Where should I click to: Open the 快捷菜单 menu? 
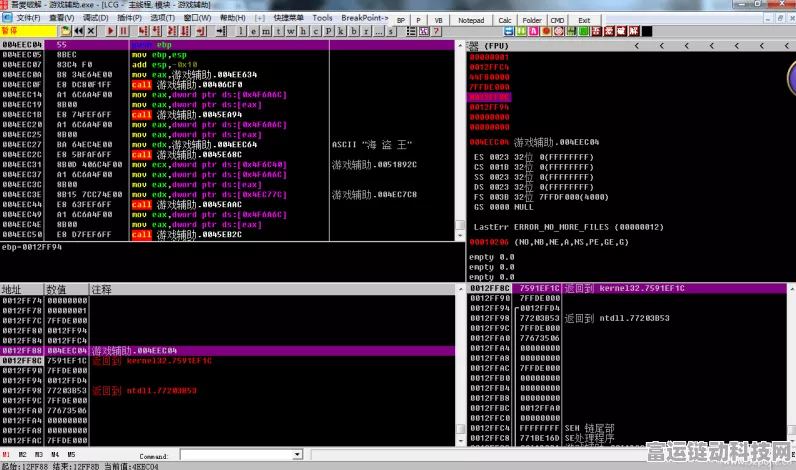pyautogui.click(x=288, y=18)
